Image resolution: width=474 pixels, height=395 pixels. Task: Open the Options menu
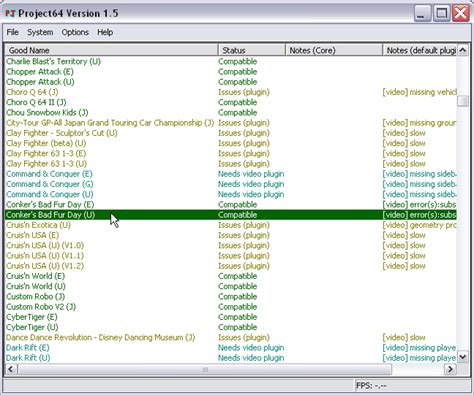coord(75,32)
